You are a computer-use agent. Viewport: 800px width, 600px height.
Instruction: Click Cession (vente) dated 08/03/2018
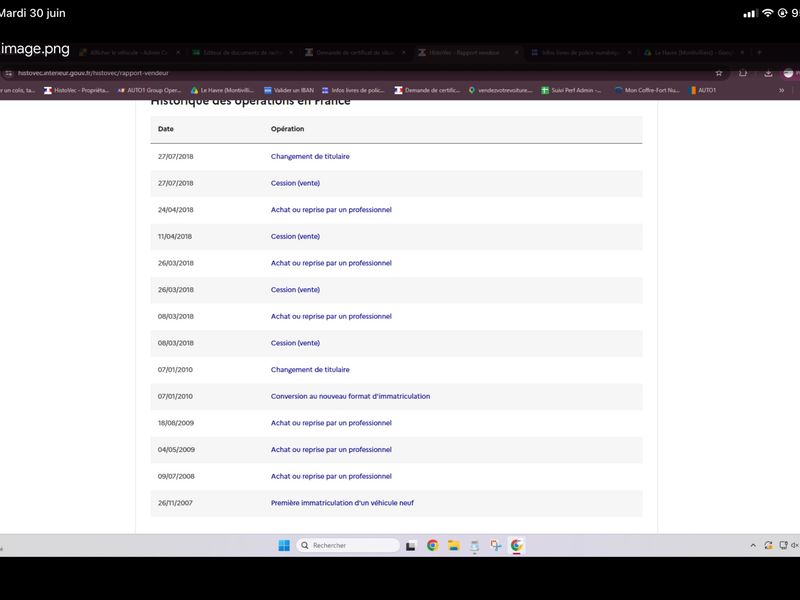[x=295, y=343]
